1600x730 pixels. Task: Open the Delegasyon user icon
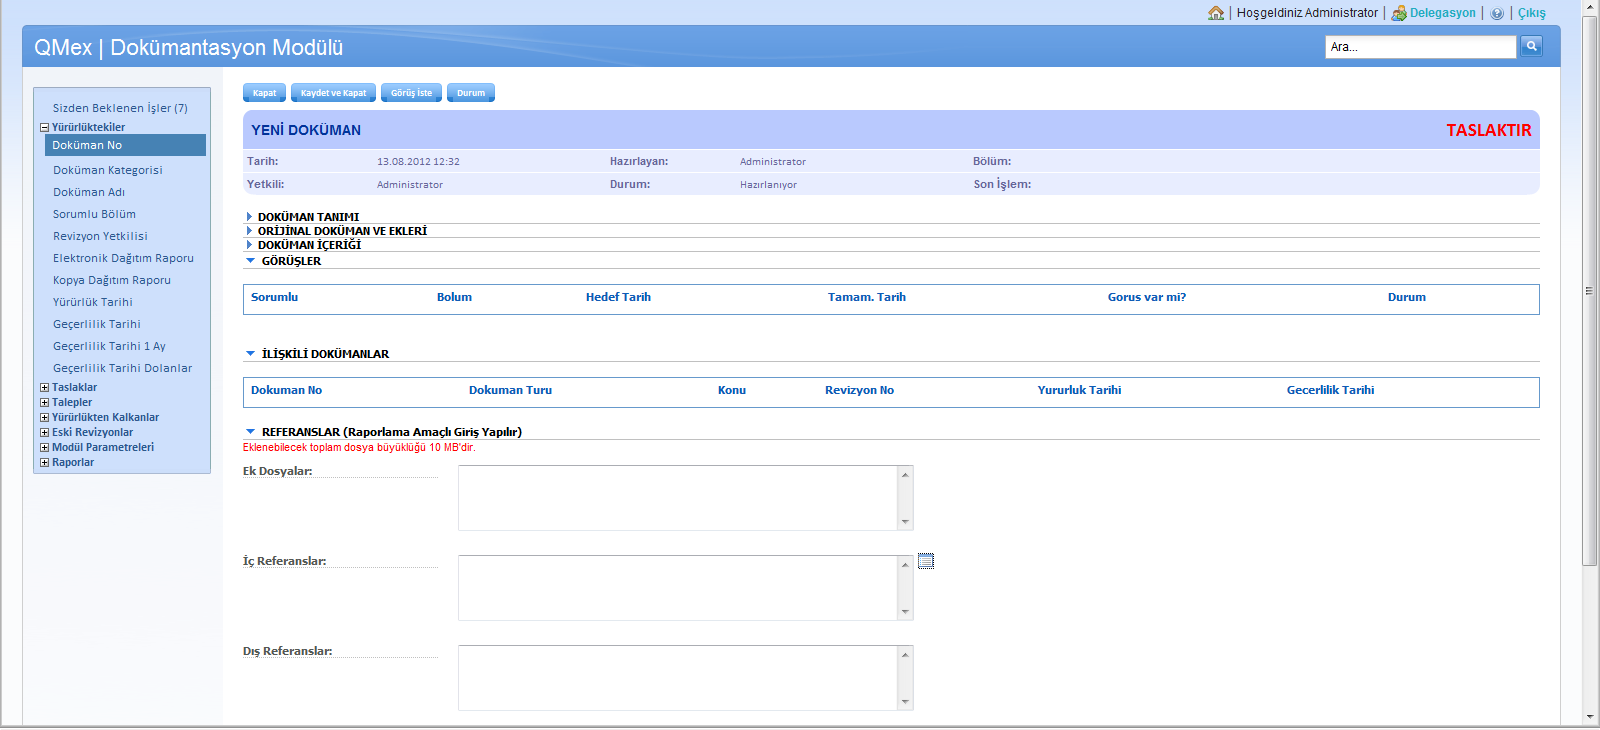coord(1399,13)
